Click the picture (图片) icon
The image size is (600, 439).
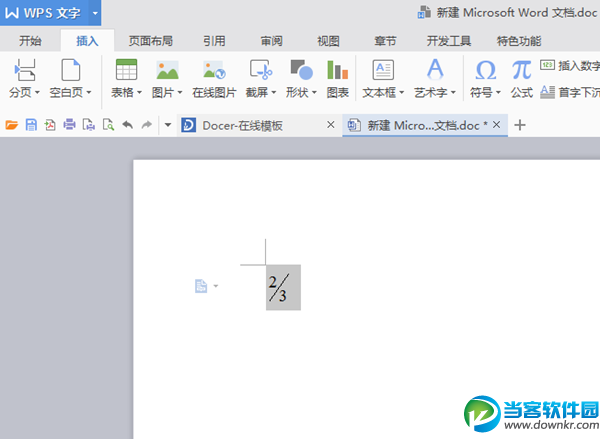coord(167,70)
